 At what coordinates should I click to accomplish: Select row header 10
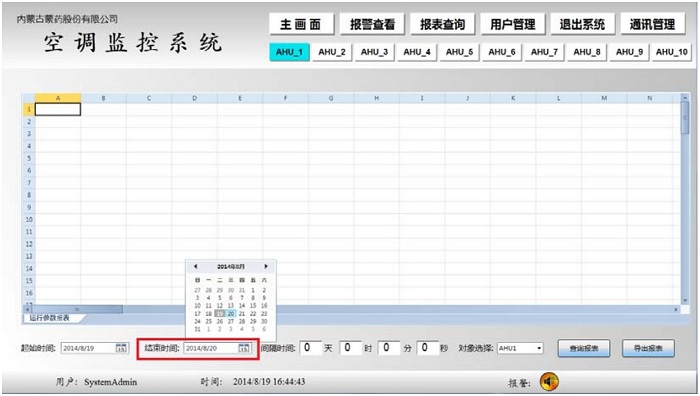tap(29, 220)
